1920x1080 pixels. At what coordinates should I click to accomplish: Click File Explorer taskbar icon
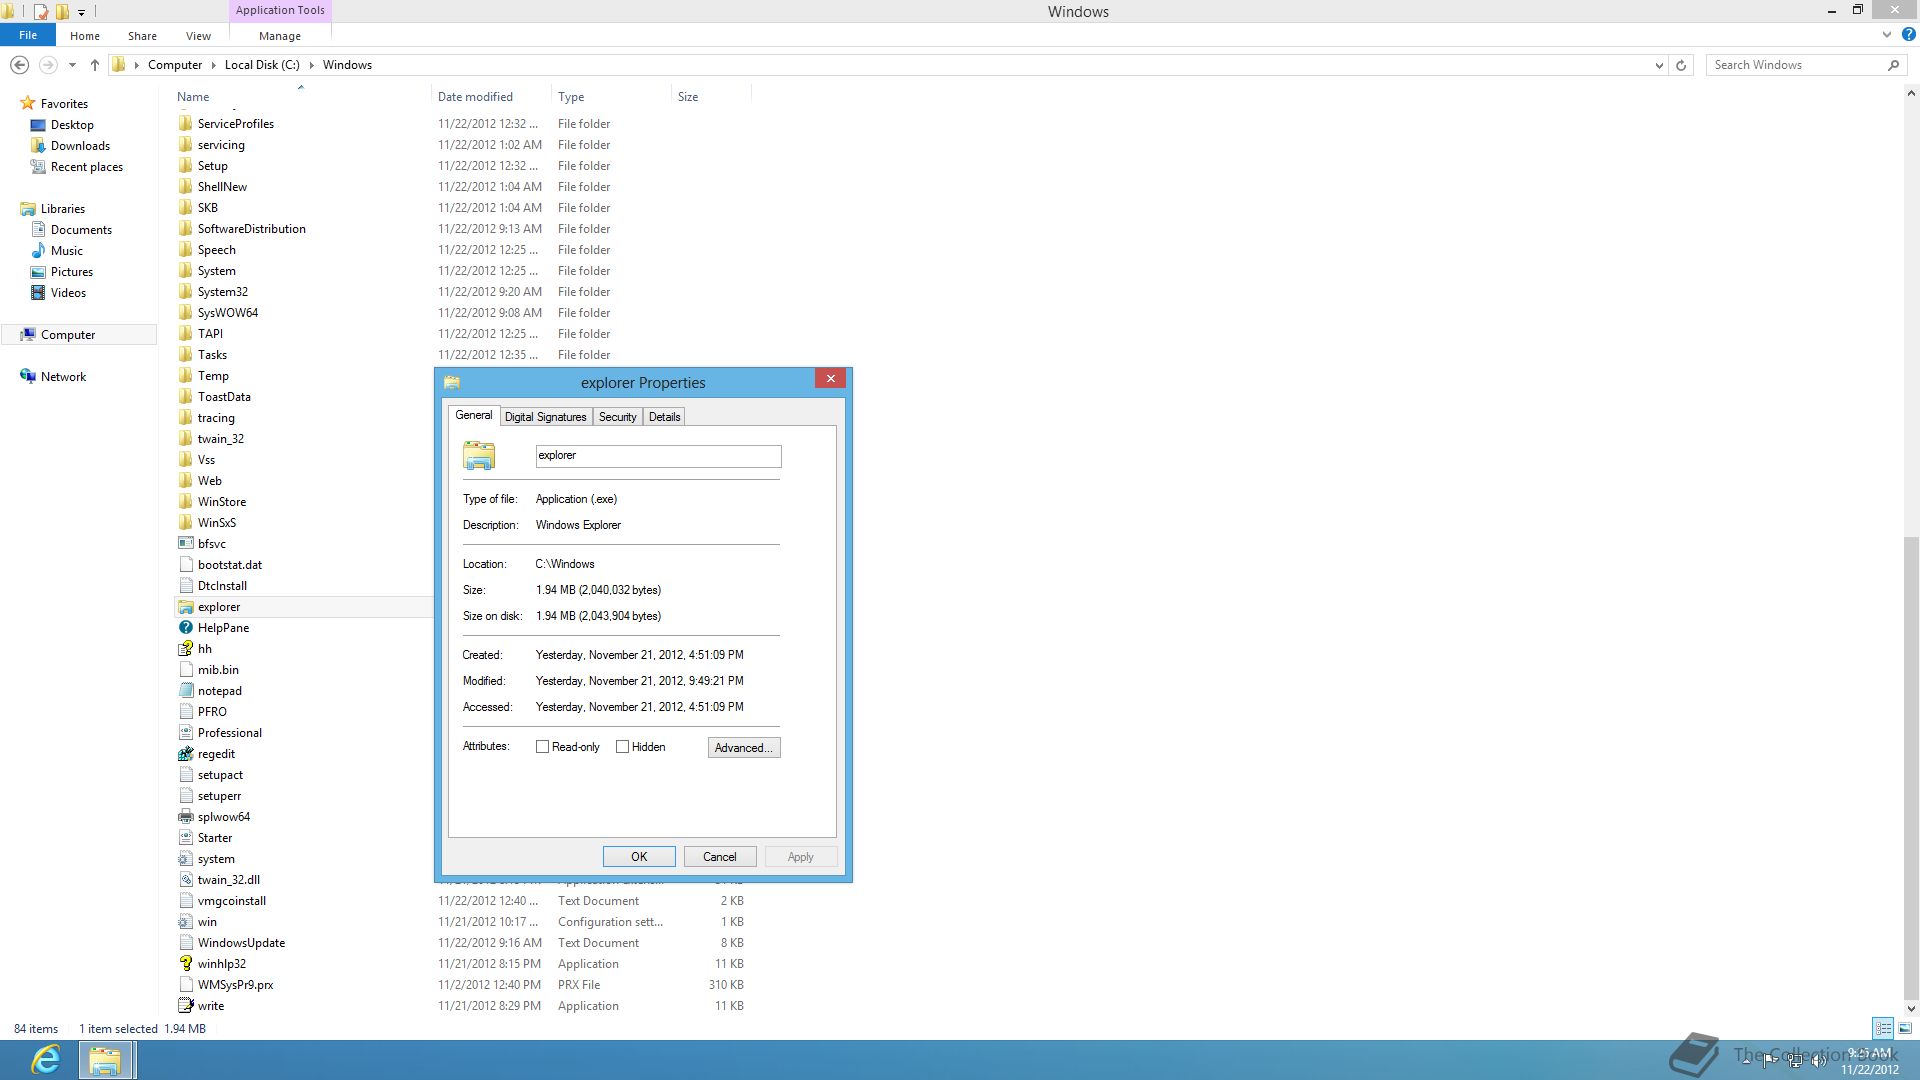(x=104, y=1059)
